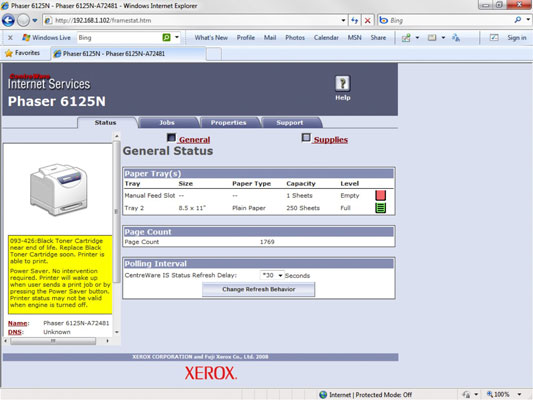Switch to the Jobs tab

167,122
